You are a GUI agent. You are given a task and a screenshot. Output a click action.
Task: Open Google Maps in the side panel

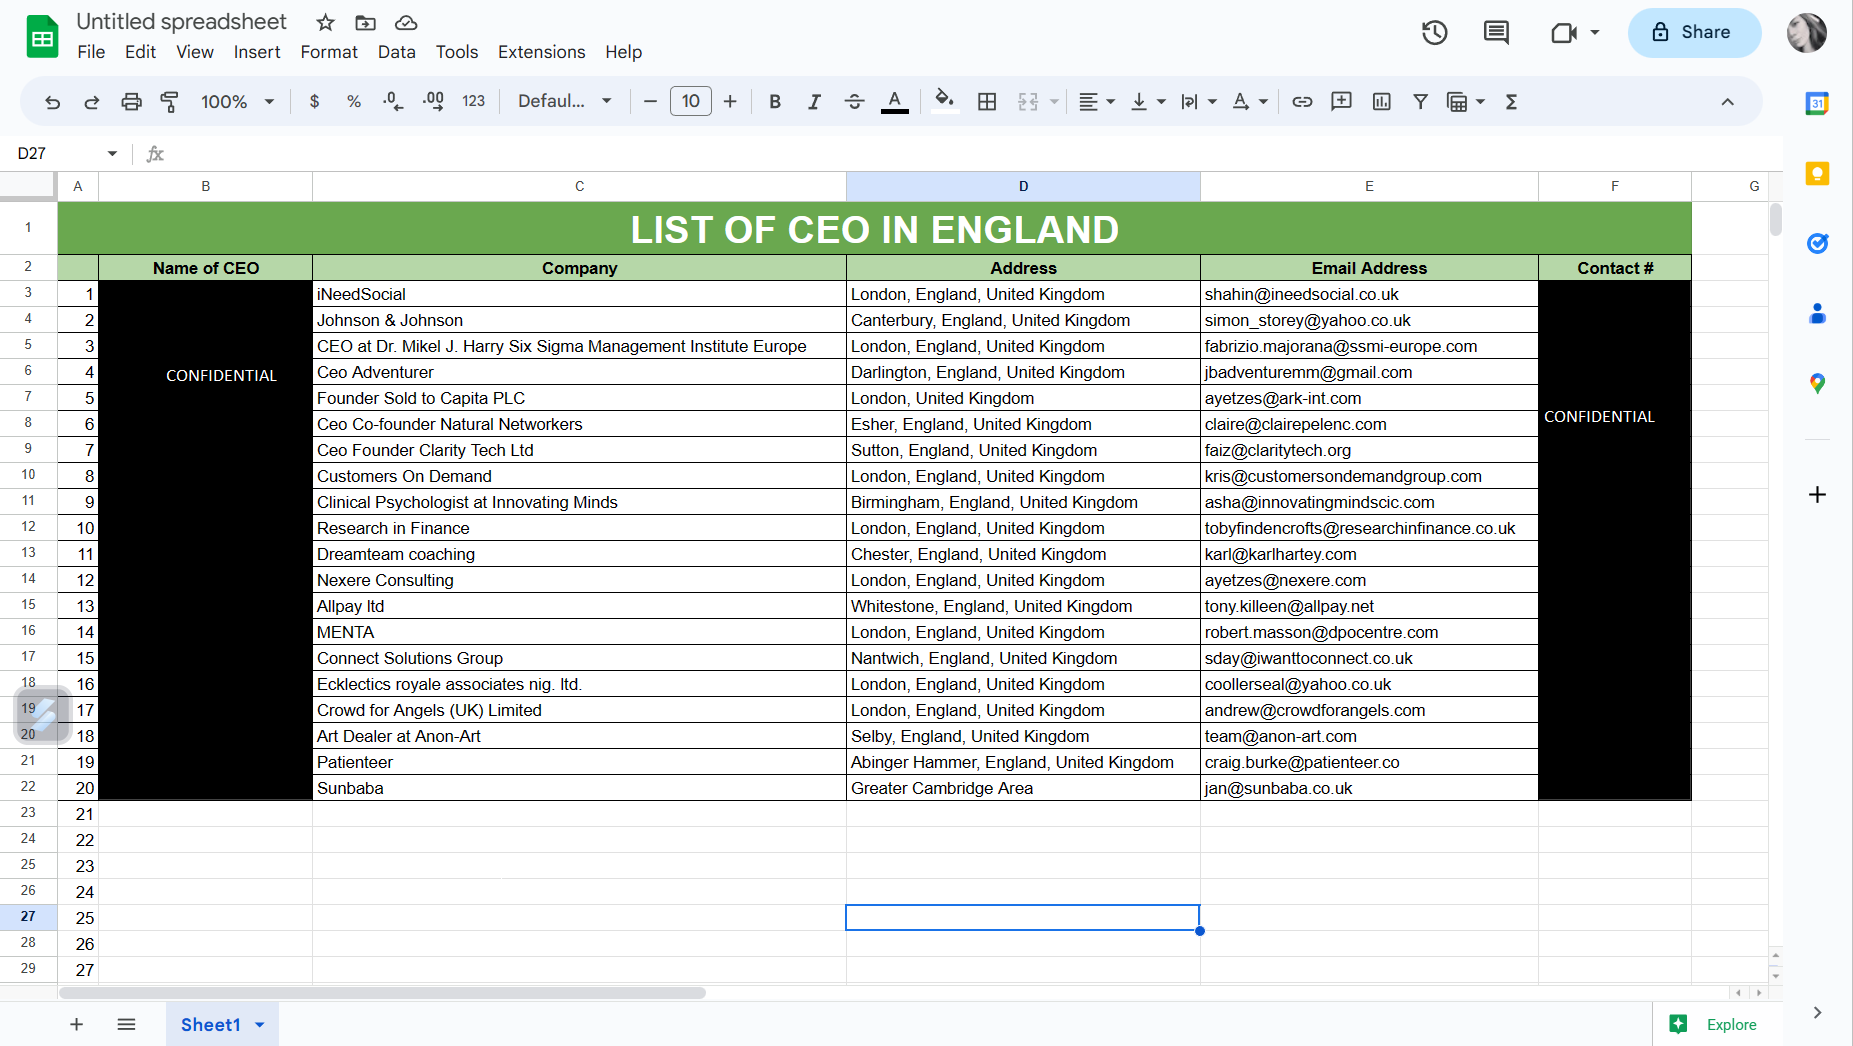1817,383
